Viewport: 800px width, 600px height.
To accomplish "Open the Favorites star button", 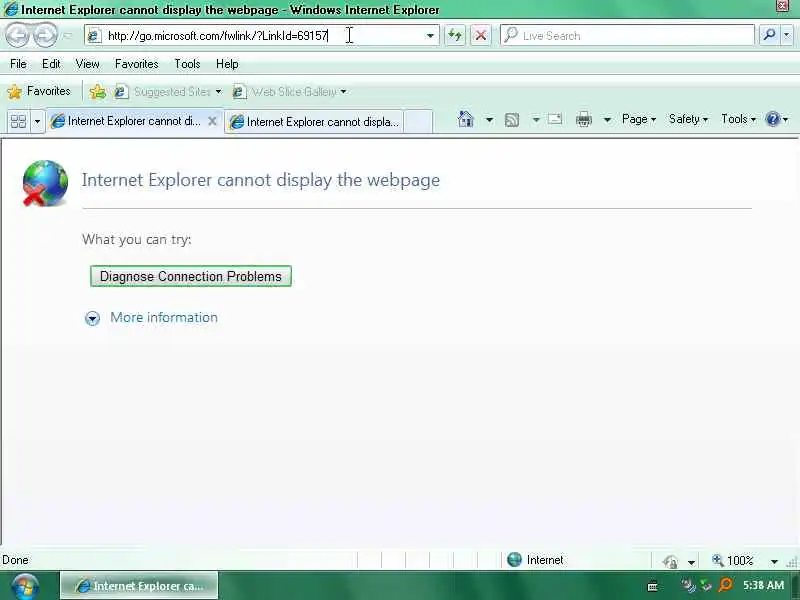I will [x=39, y=91].
